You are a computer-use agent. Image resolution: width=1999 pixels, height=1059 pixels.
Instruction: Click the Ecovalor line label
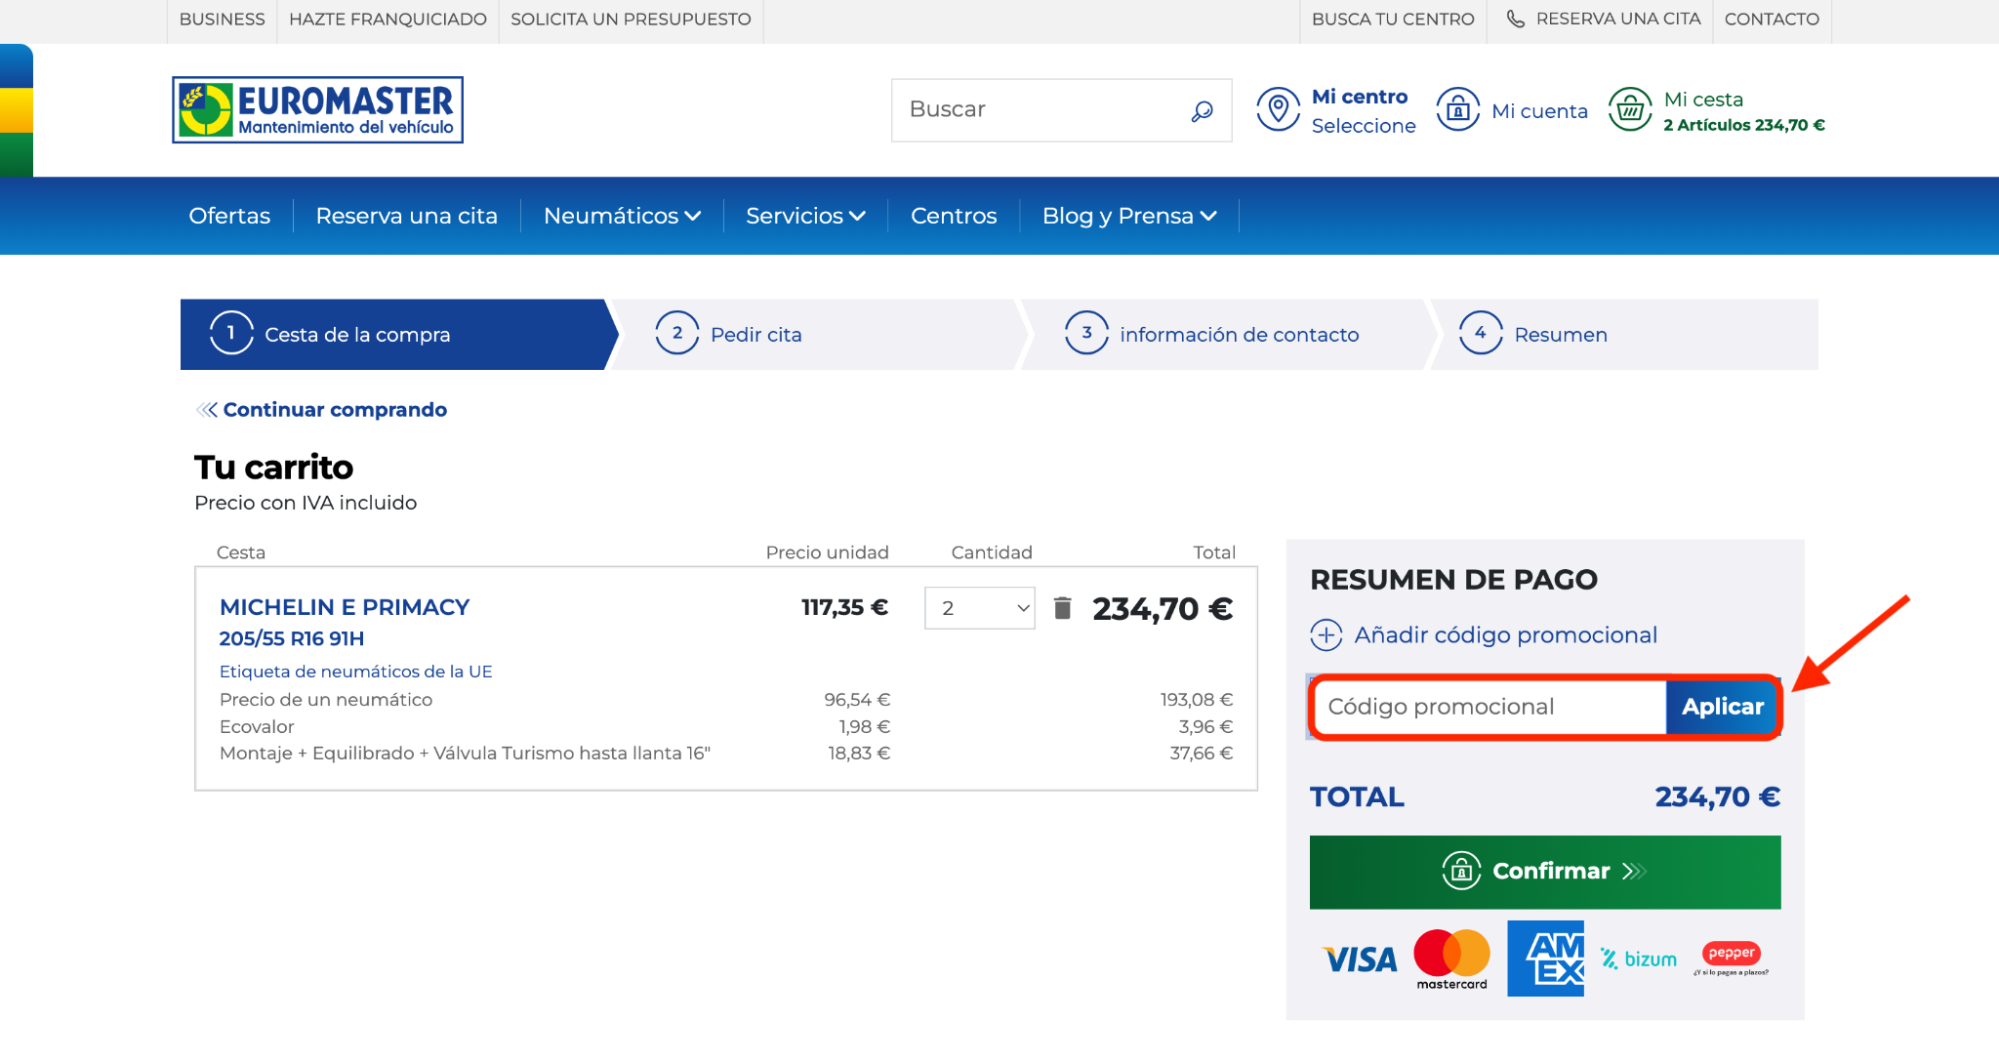point(257,727)
